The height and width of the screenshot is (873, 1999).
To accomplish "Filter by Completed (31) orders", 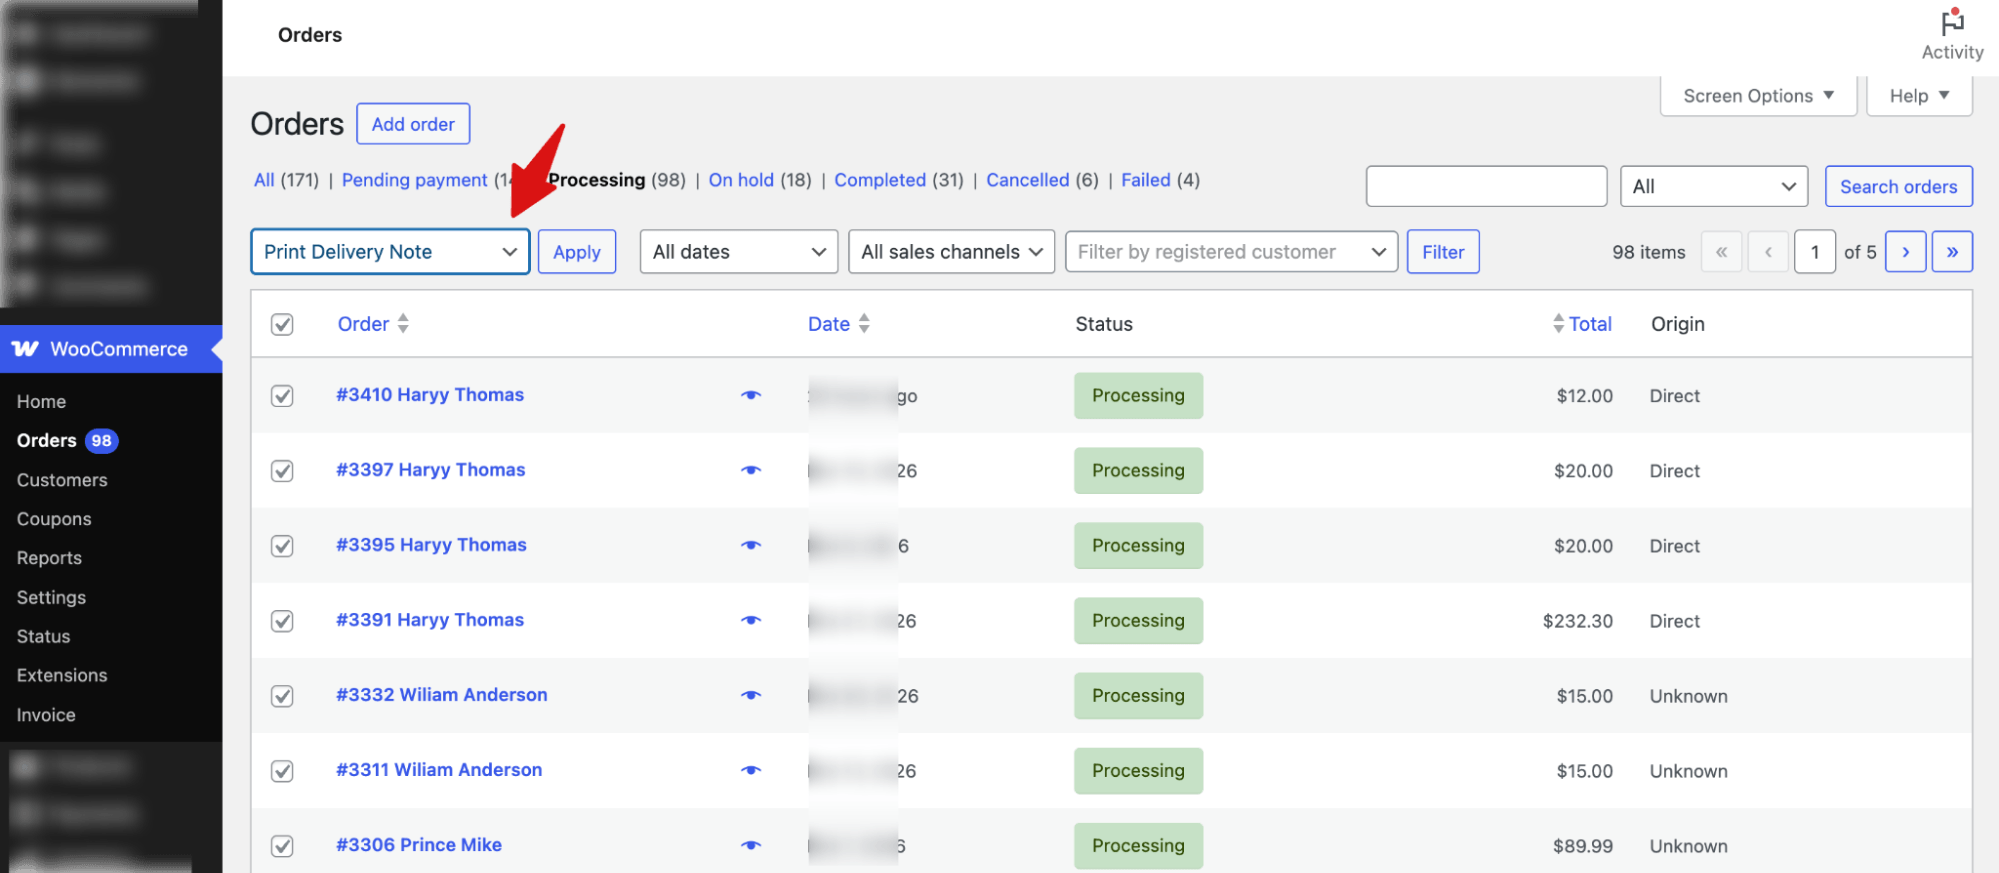I will coord(899,180).
